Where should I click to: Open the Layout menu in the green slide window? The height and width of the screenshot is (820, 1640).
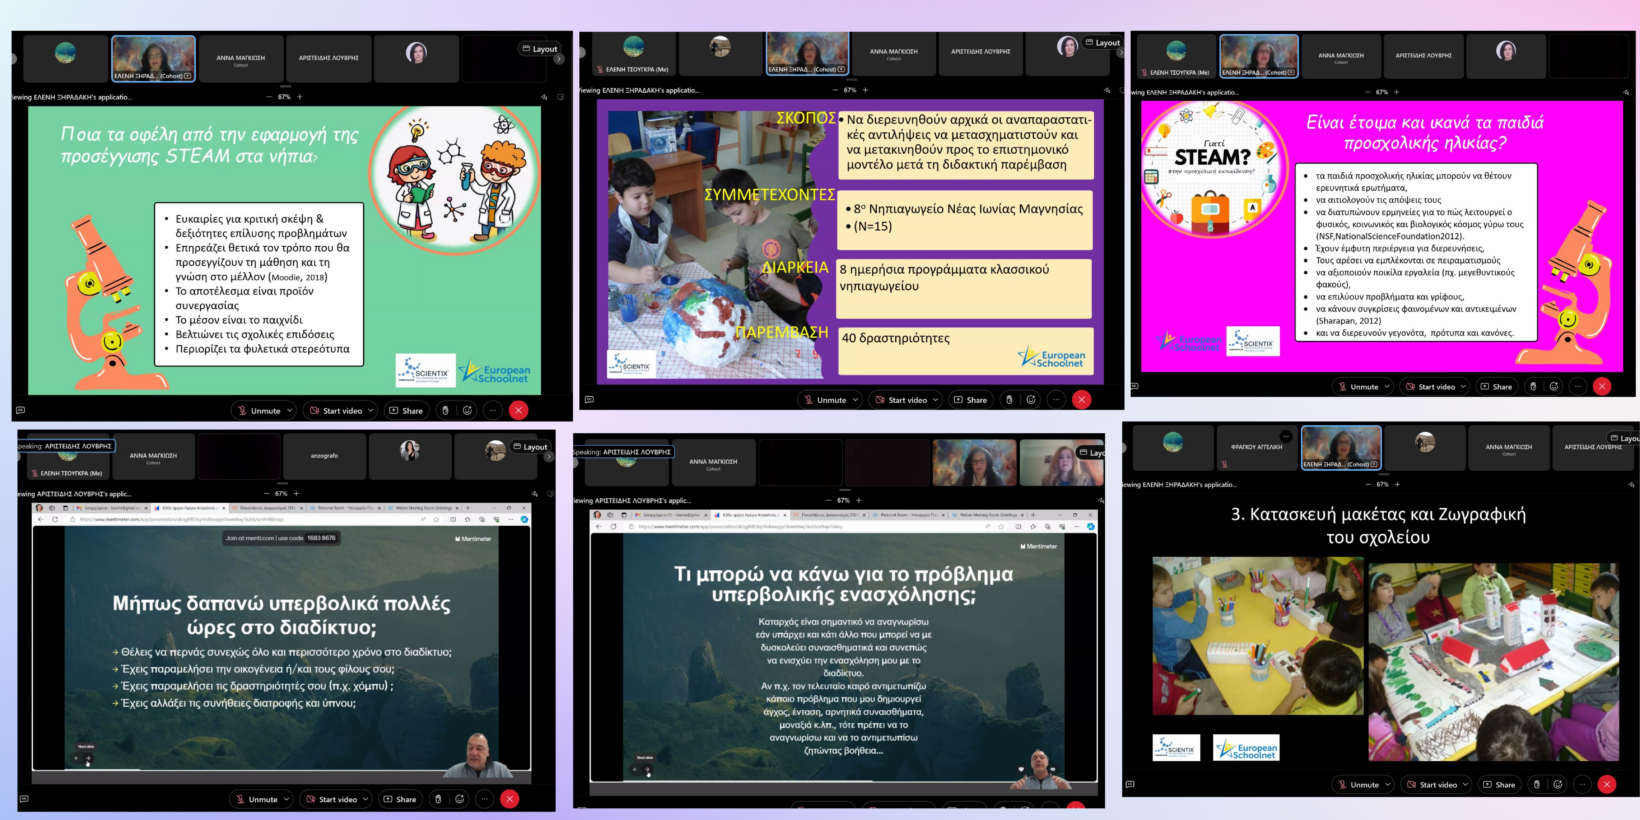tap(540, 49)
